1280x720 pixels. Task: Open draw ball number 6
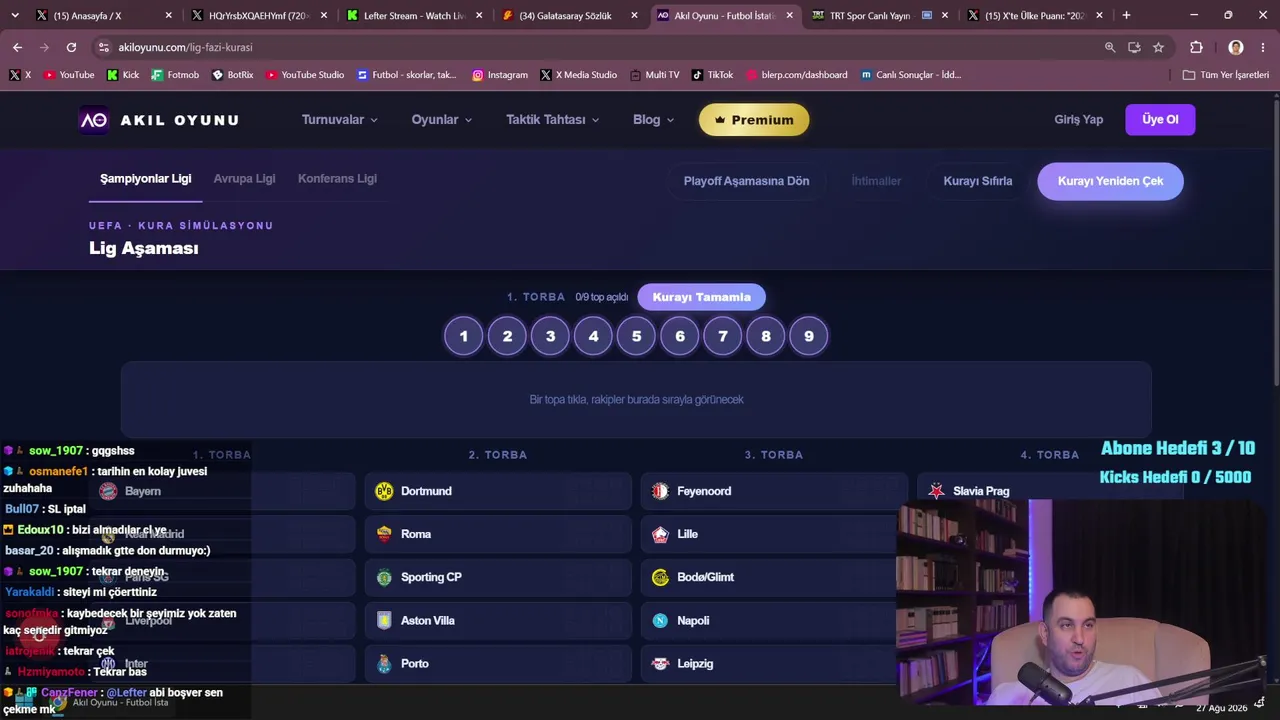(x=680, y=336)
